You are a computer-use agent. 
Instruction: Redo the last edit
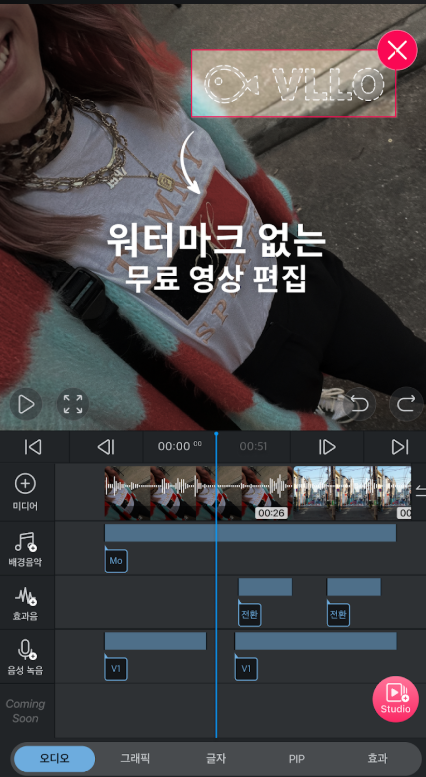point(406,404)
